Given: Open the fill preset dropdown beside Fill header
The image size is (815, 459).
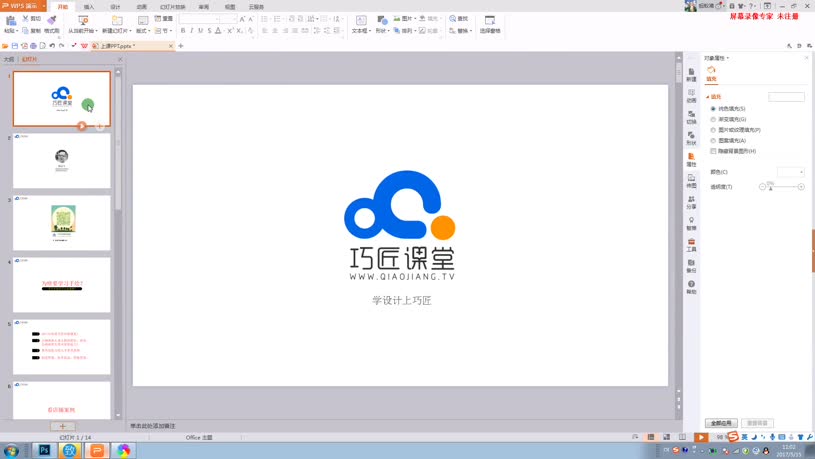Looking at the screenshot, I should pyautogui.click(x=786, y=97).
